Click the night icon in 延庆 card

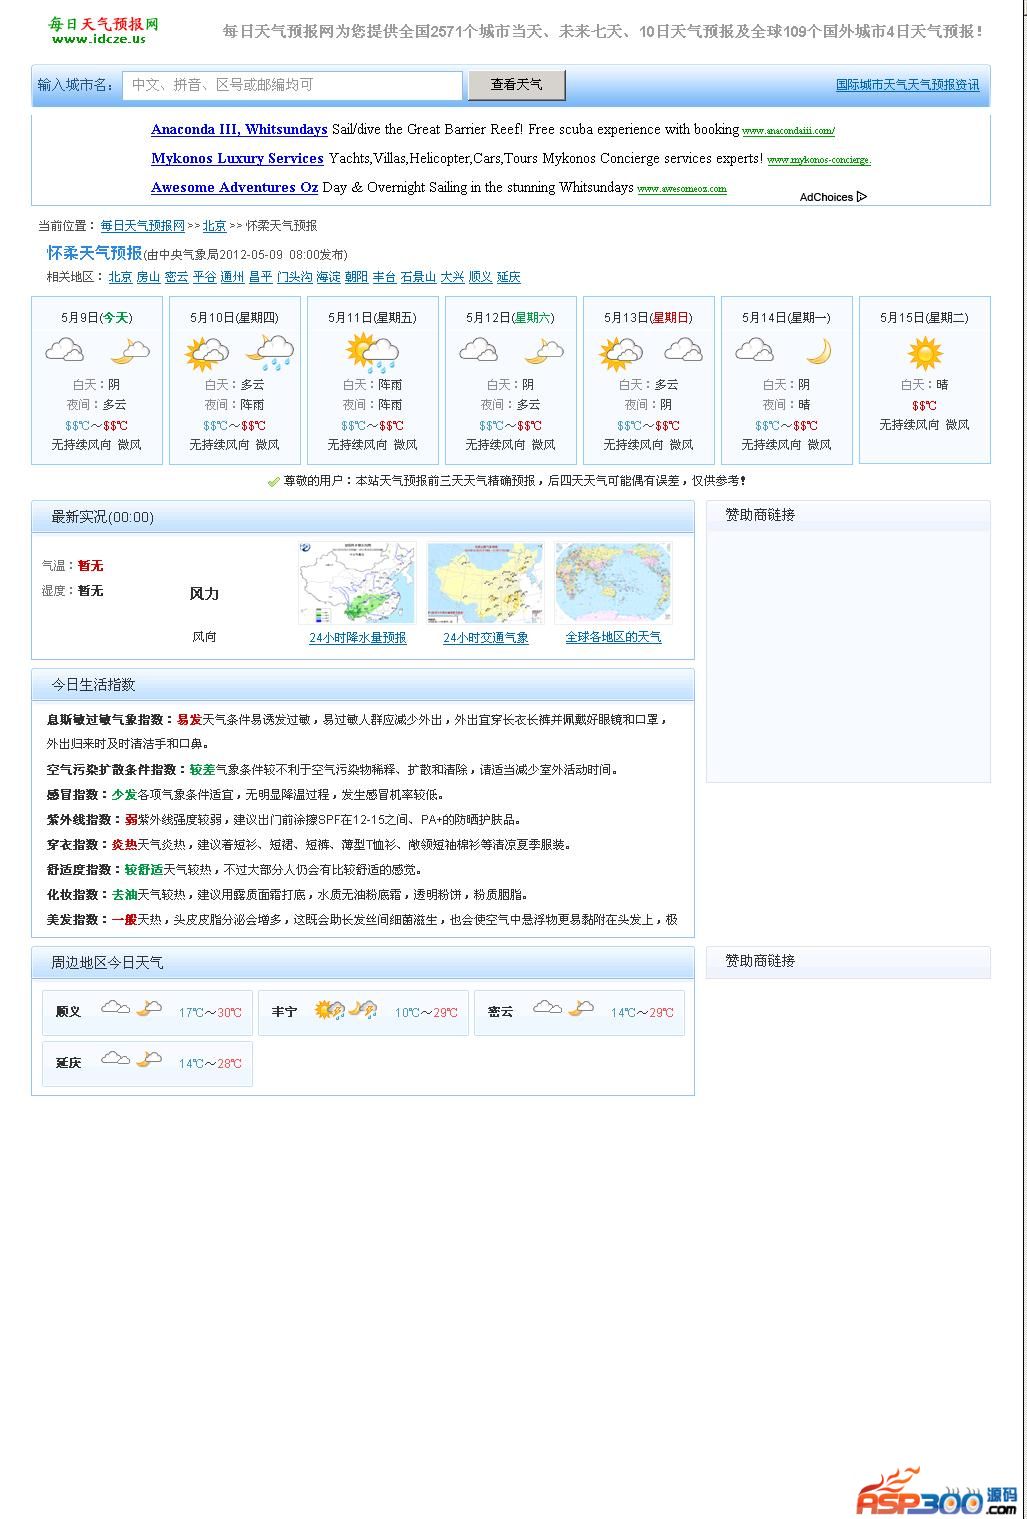click(149, 1059)
